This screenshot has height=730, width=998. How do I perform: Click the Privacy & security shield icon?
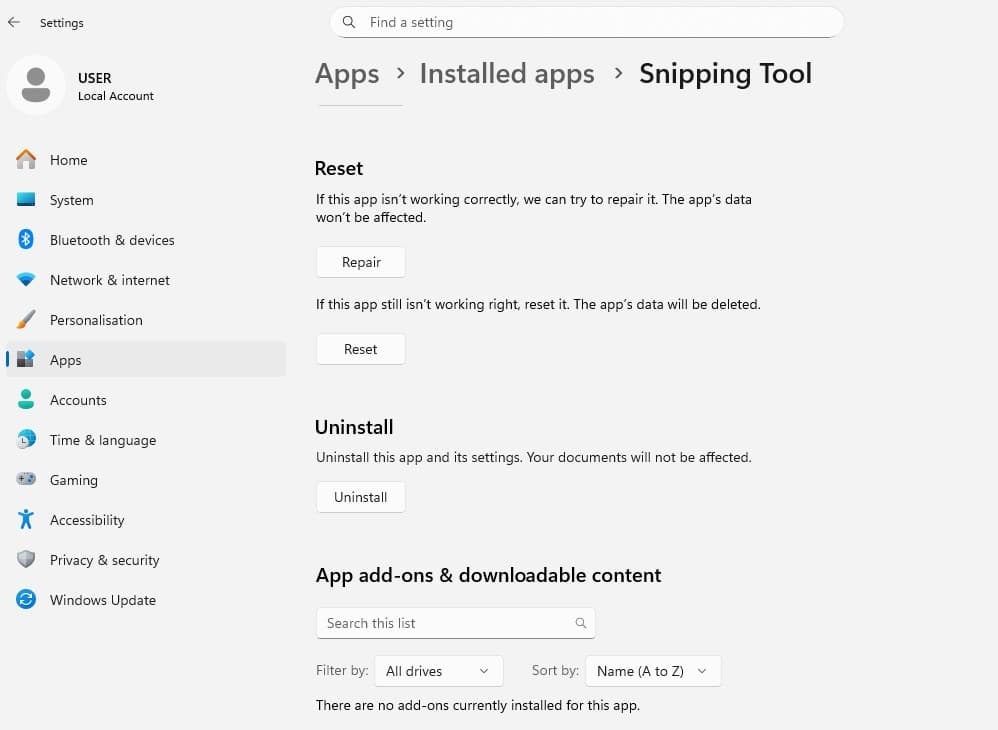coord(26,560)
